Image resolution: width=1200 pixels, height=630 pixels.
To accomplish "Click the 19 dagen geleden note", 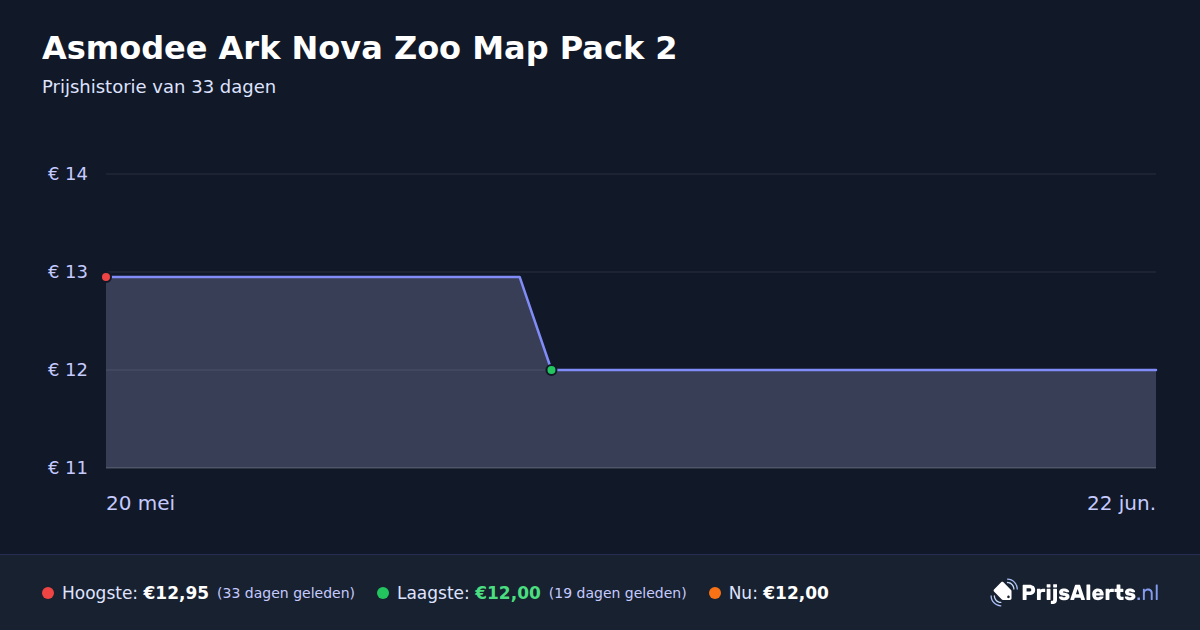I will (617, 593).
